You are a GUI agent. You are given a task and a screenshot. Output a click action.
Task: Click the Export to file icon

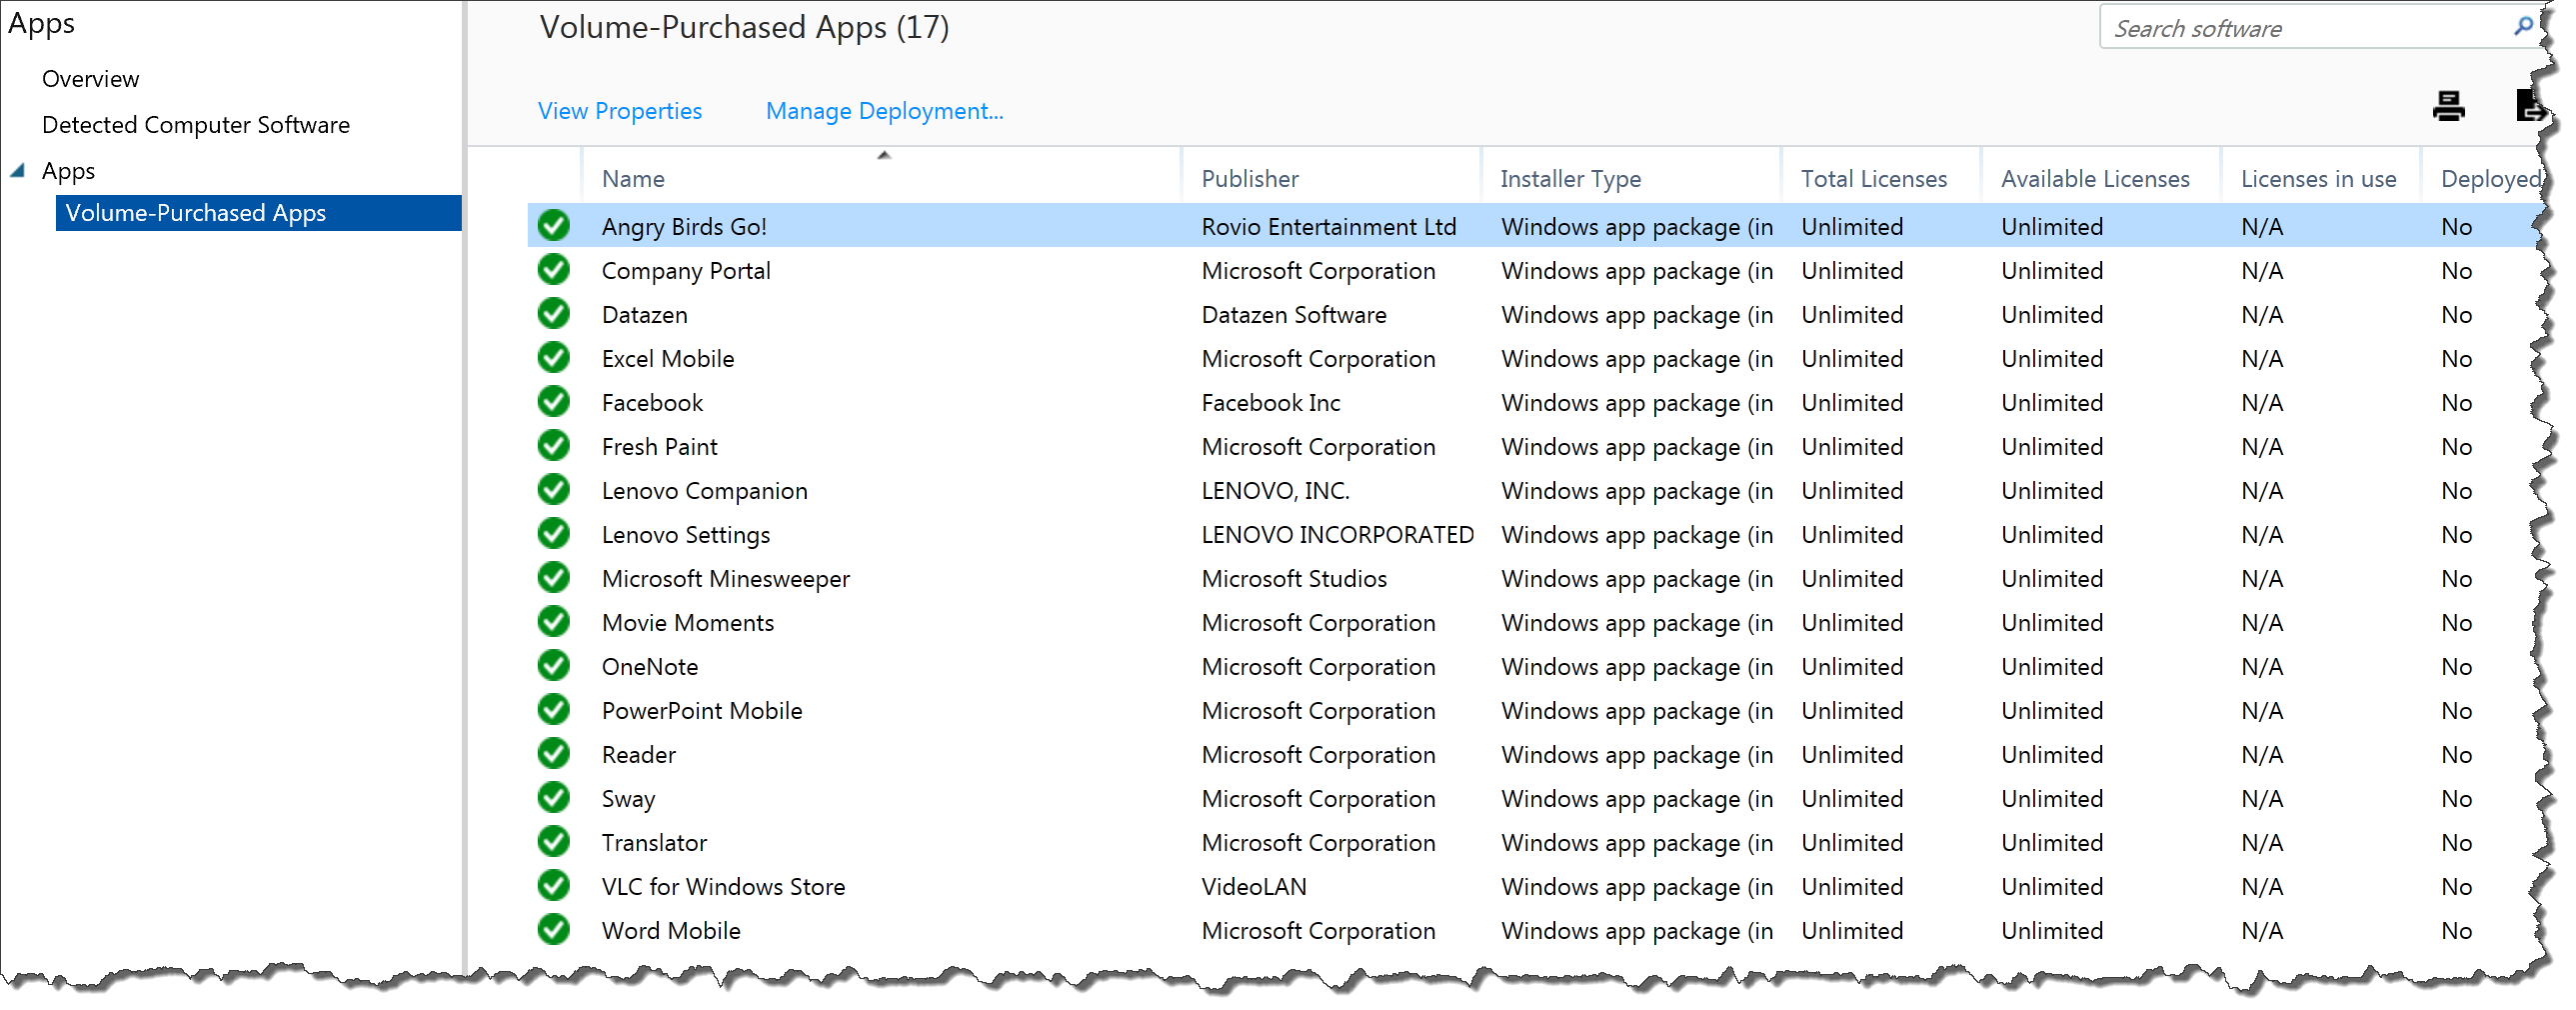(2533, 105)
